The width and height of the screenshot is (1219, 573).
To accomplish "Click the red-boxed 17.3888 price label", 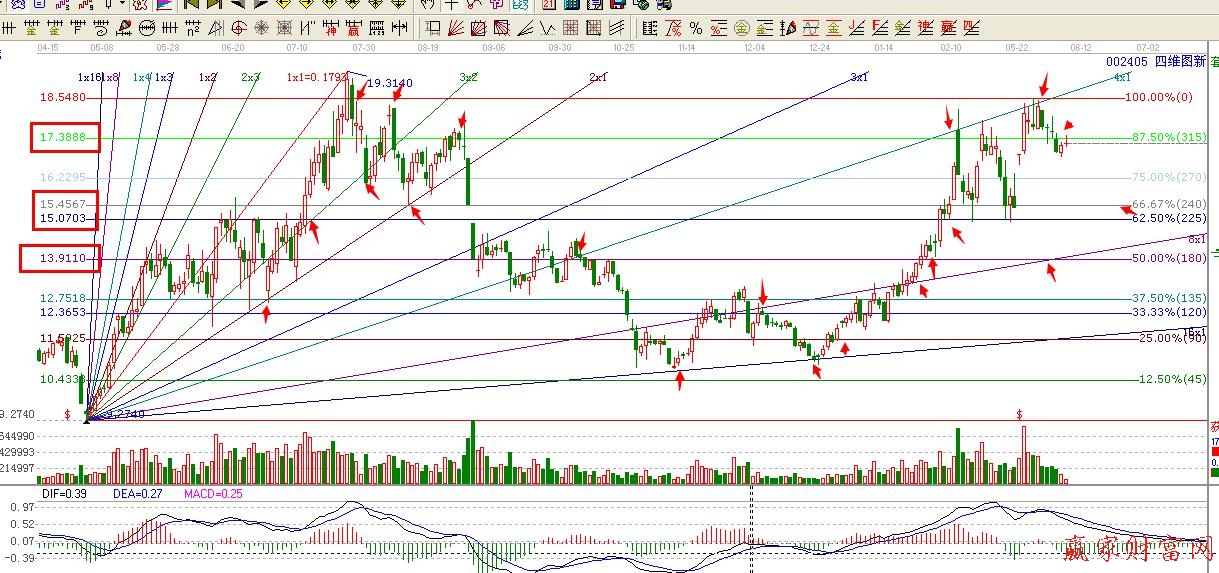I will [62, 137].
